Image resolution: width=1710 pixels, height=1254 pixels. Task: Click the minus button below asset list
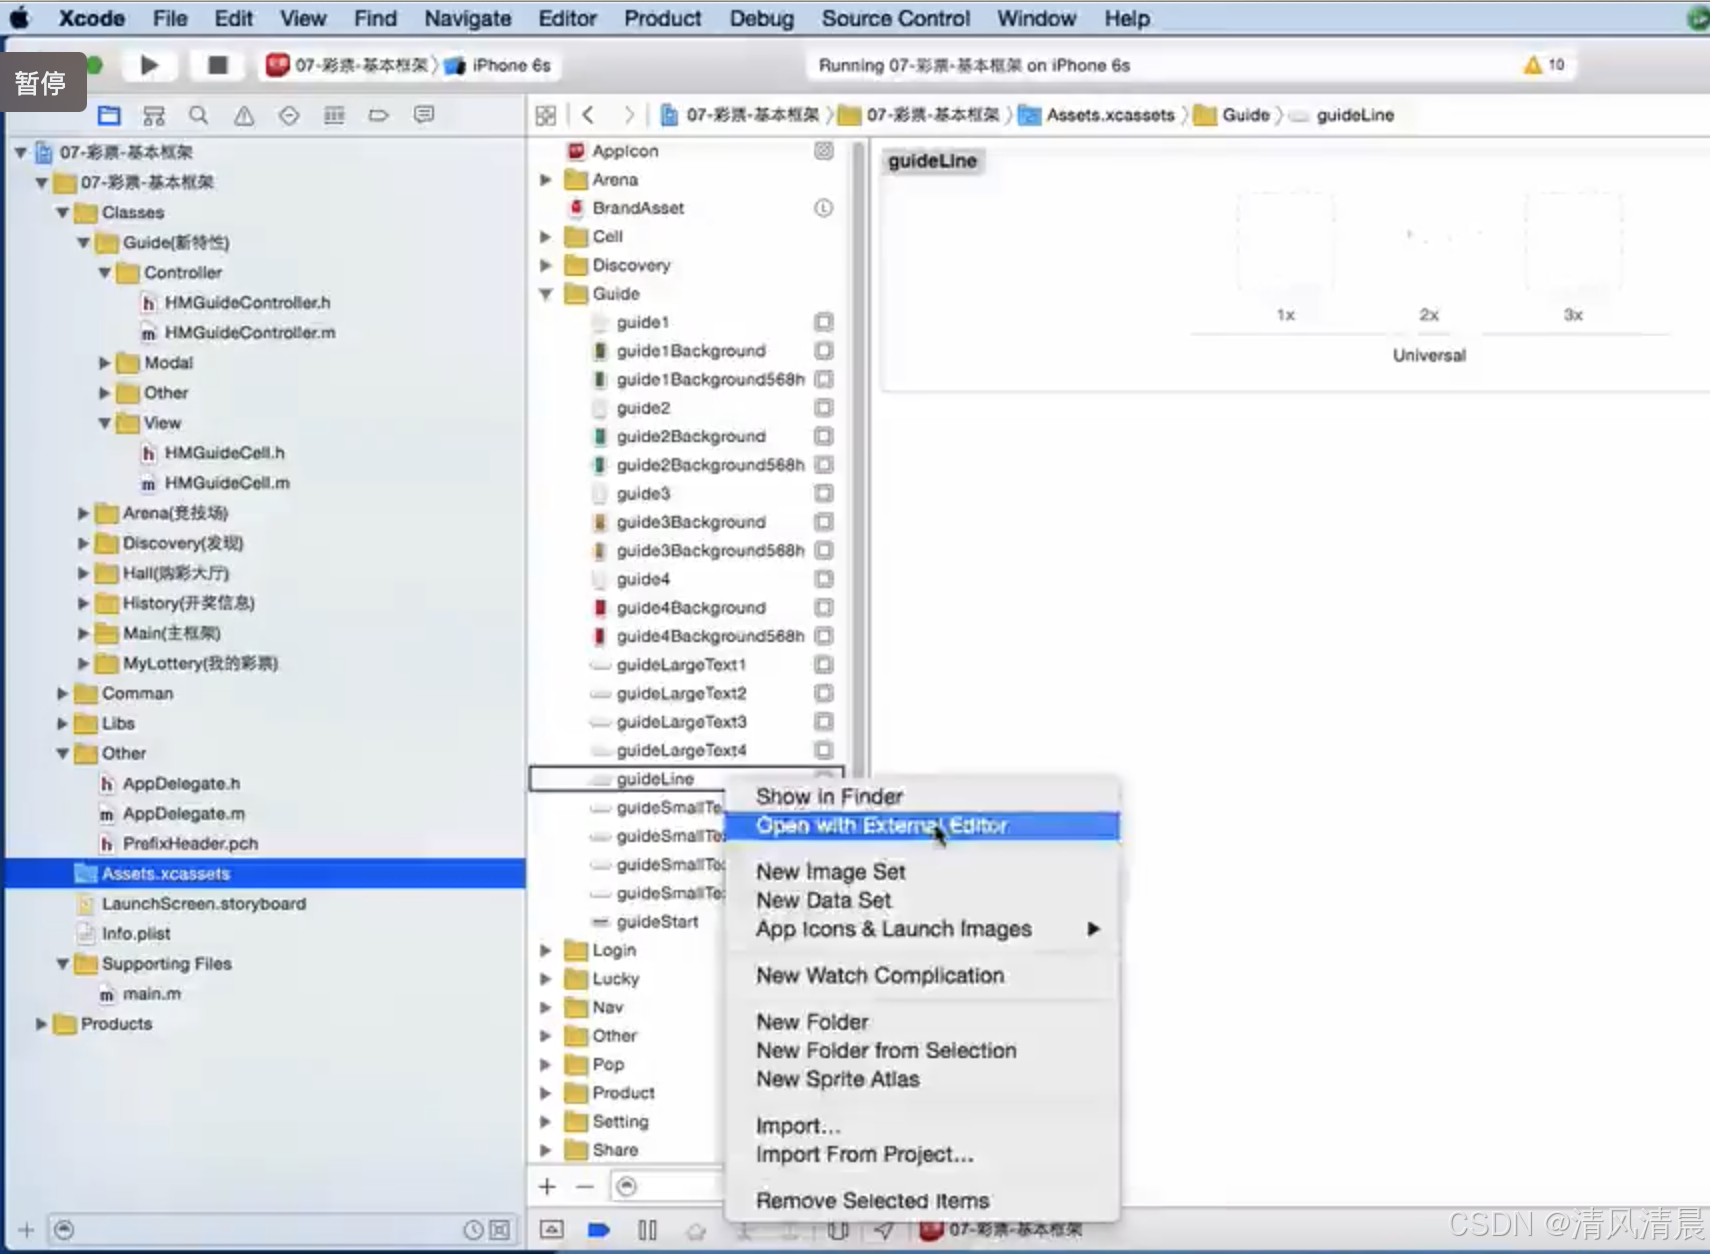585,1186
